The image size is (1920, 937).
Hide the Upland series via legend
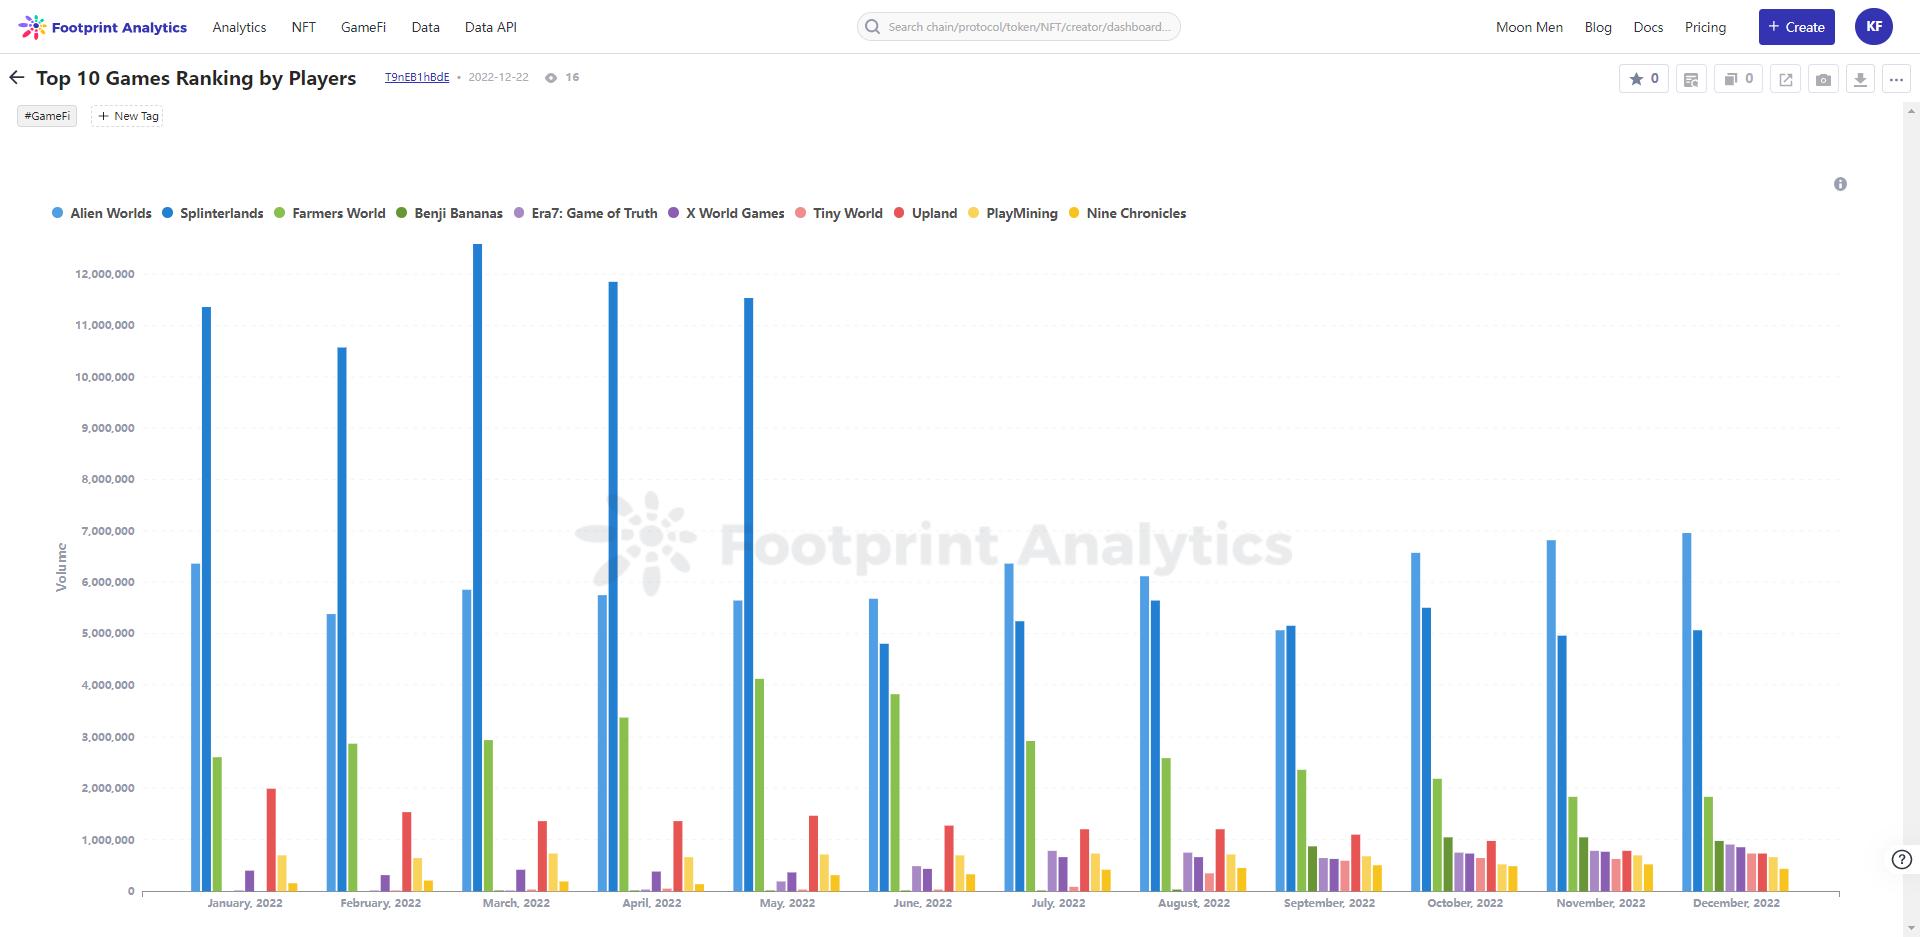(x=925, y=213)
